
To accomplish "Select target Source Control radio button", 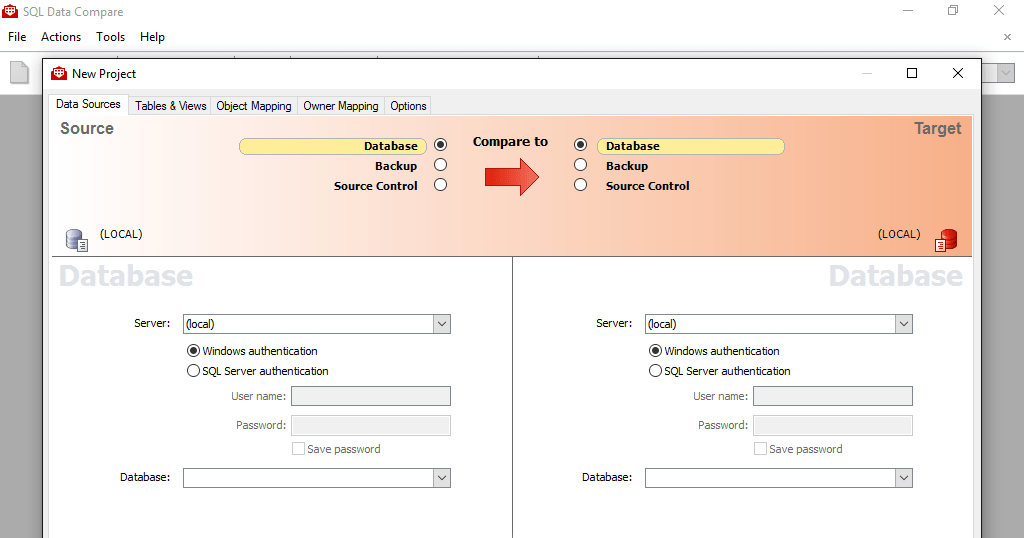I will 580,185.
